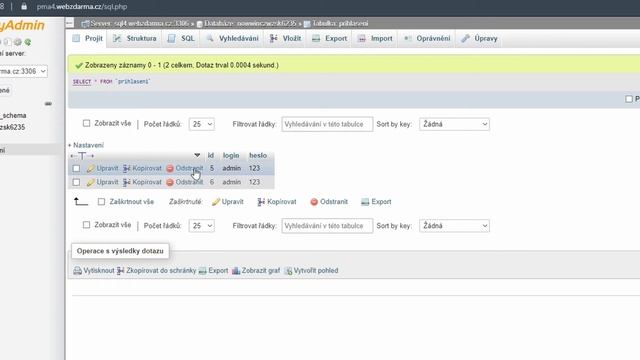Open the Vložit tab
Screen dimensions: 640x360
point(285,38)
